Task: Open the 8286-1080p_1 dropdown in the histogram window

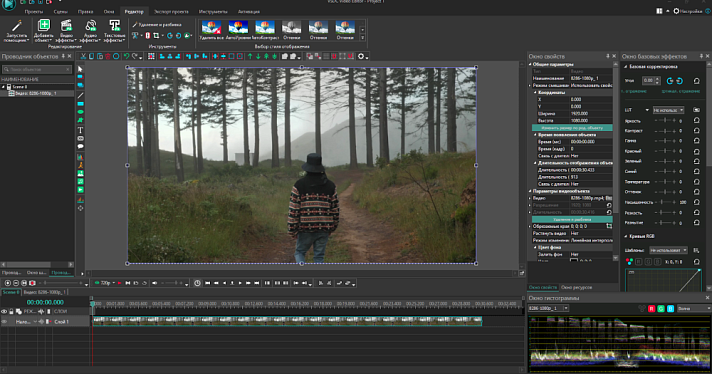Action: [548, 308]
